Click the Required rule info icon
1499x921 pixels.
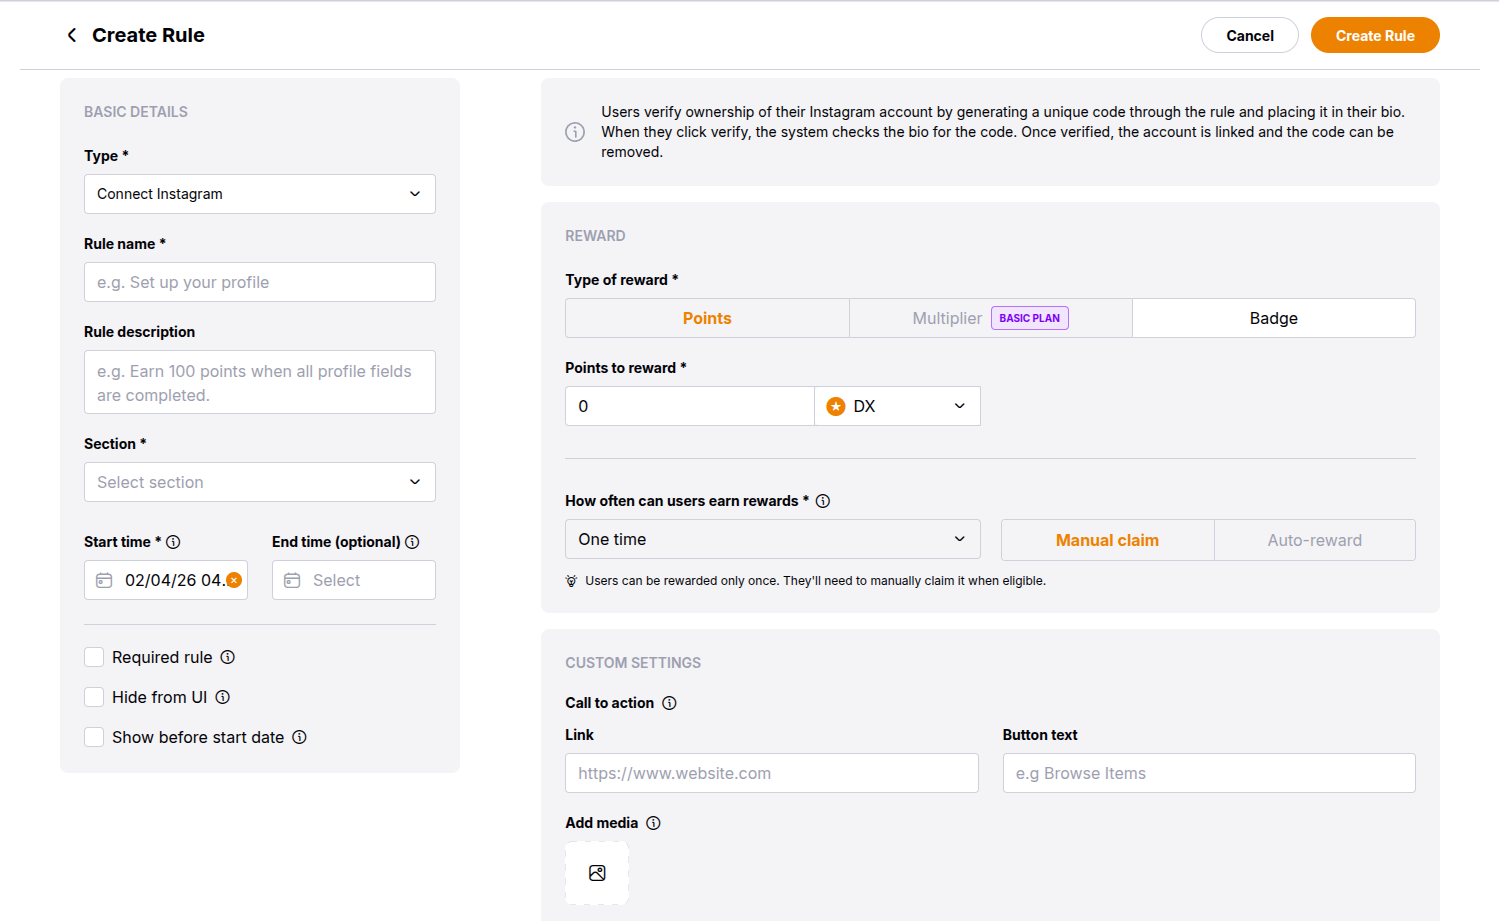(228, 657)
